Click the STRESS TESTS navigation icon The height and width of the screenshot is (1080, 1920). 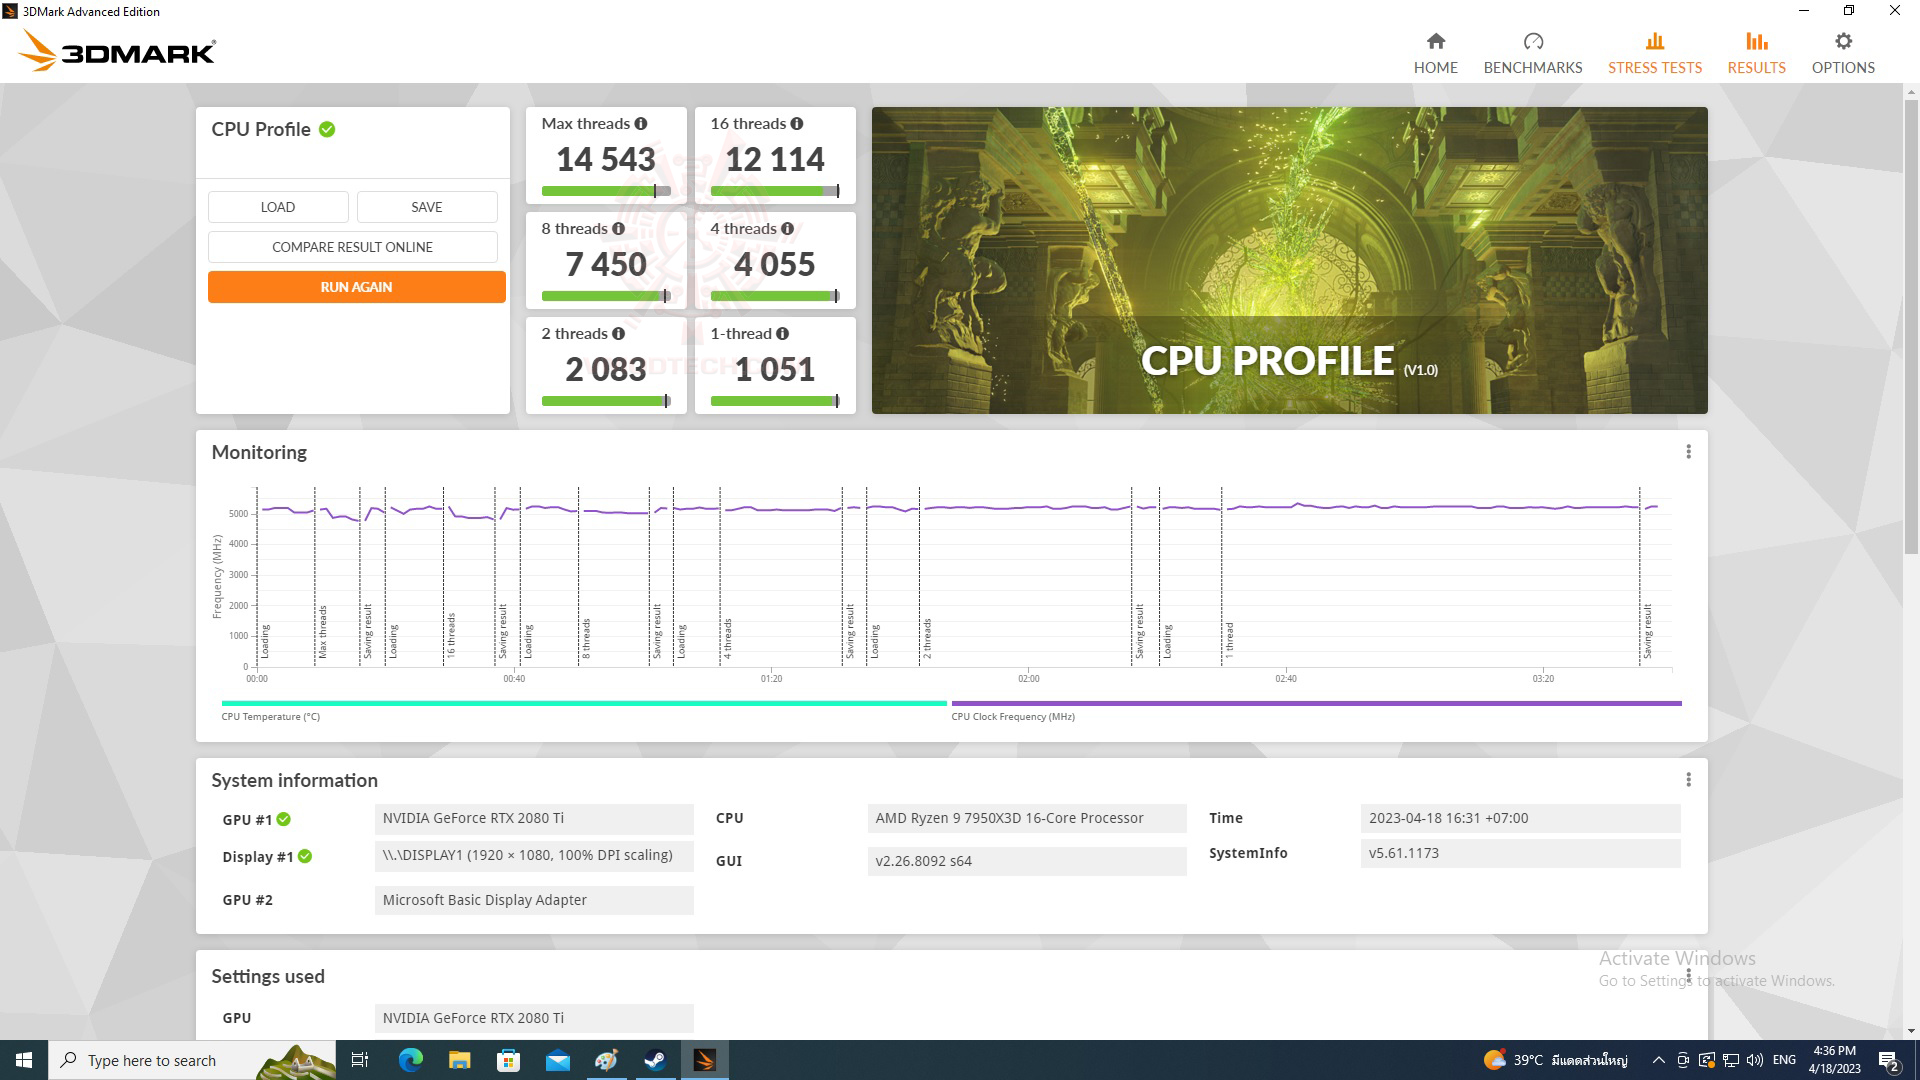(1655, 41)
